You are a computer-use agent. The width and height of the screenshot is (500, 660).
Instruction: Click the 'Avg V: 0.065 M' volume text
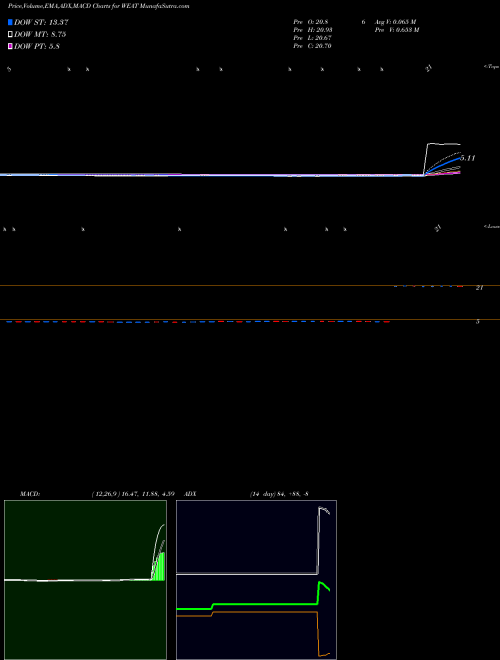[396, 22]
